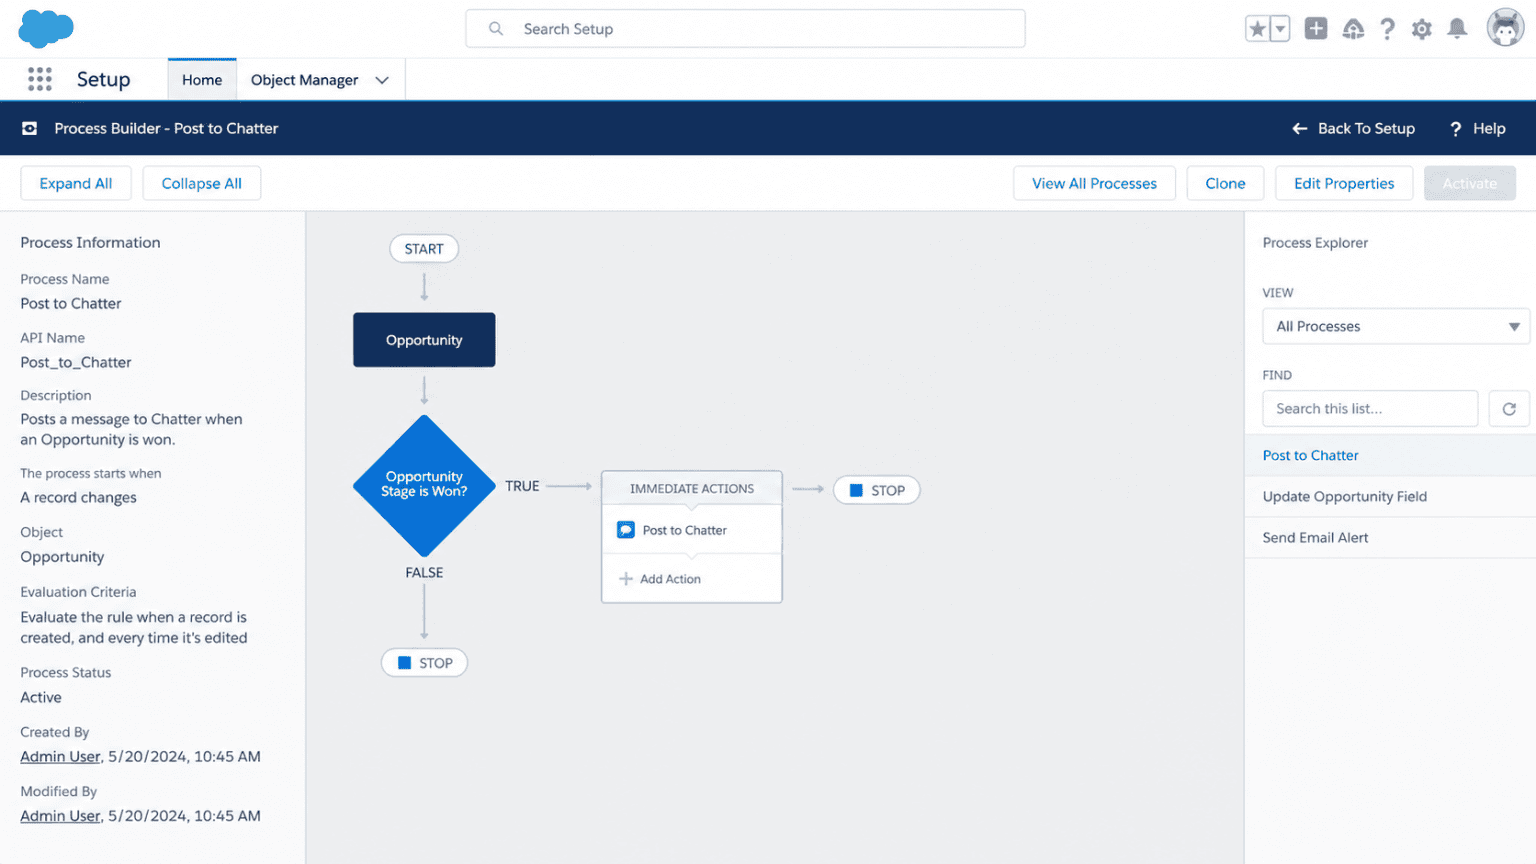Open the favorites list dropdown arrow
Screen dimensions: 1536x864
(1280, 29)
